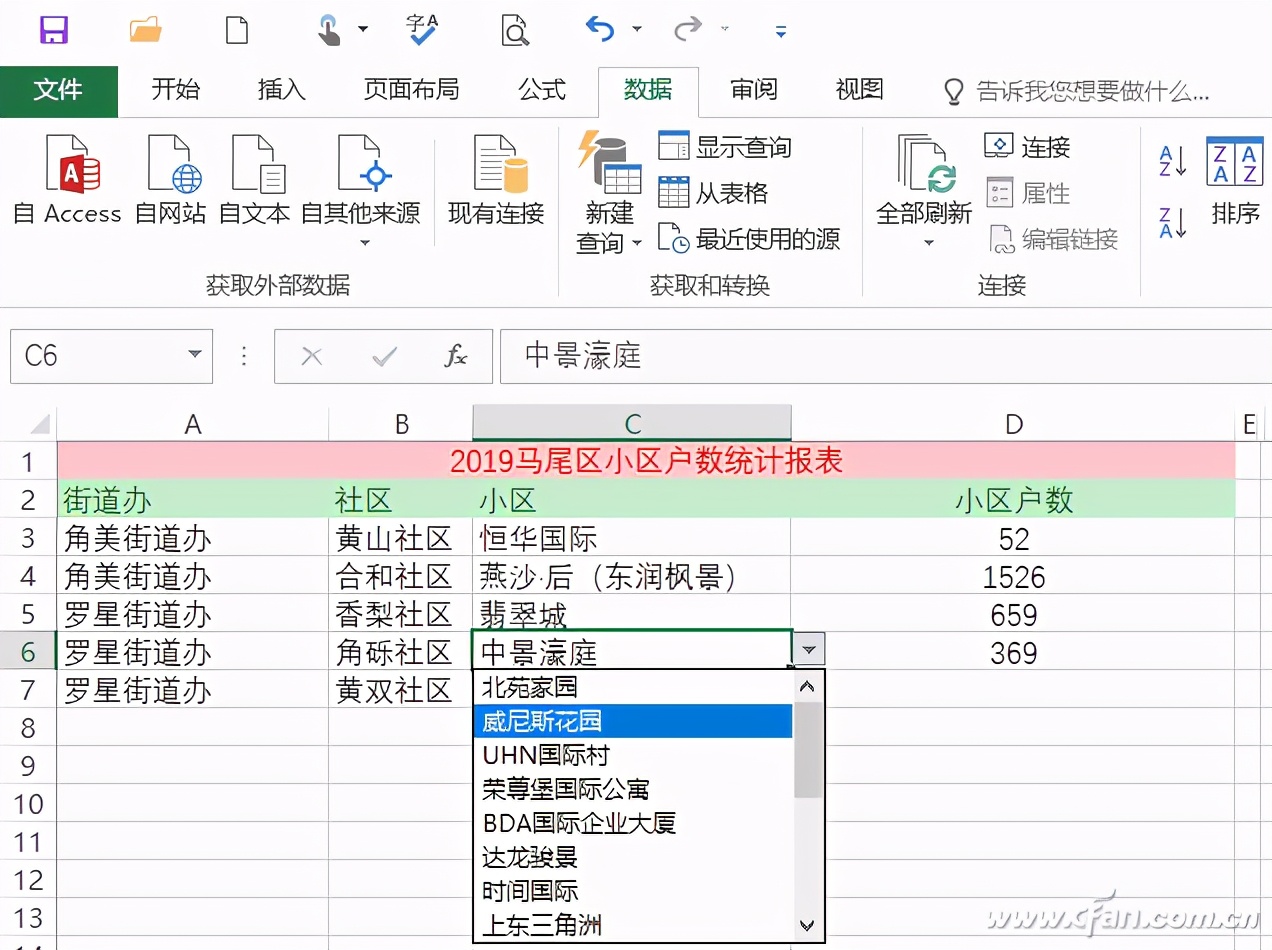Click 连接 button in ribbon
This screenshot has height=950, width=1272.
point(1028,147)
